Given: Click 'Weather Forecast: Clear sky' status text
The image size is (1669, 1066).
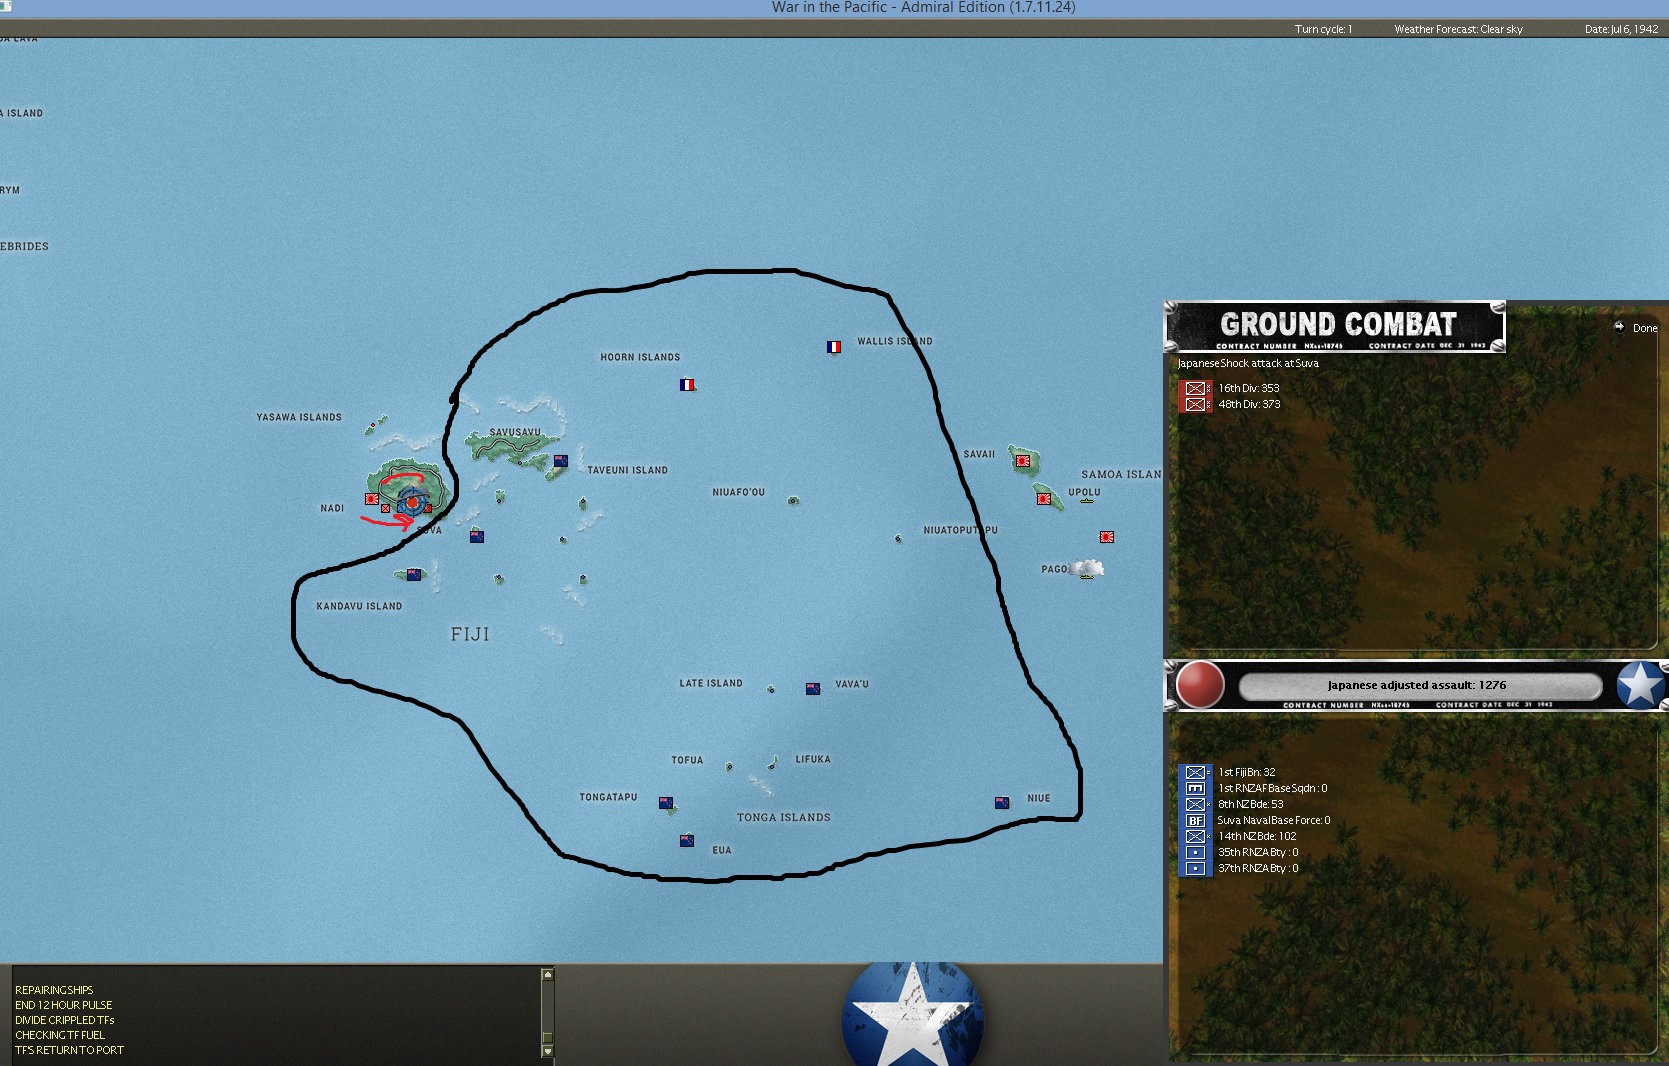Looking at the screenshot, I should tap(1458, 29).
